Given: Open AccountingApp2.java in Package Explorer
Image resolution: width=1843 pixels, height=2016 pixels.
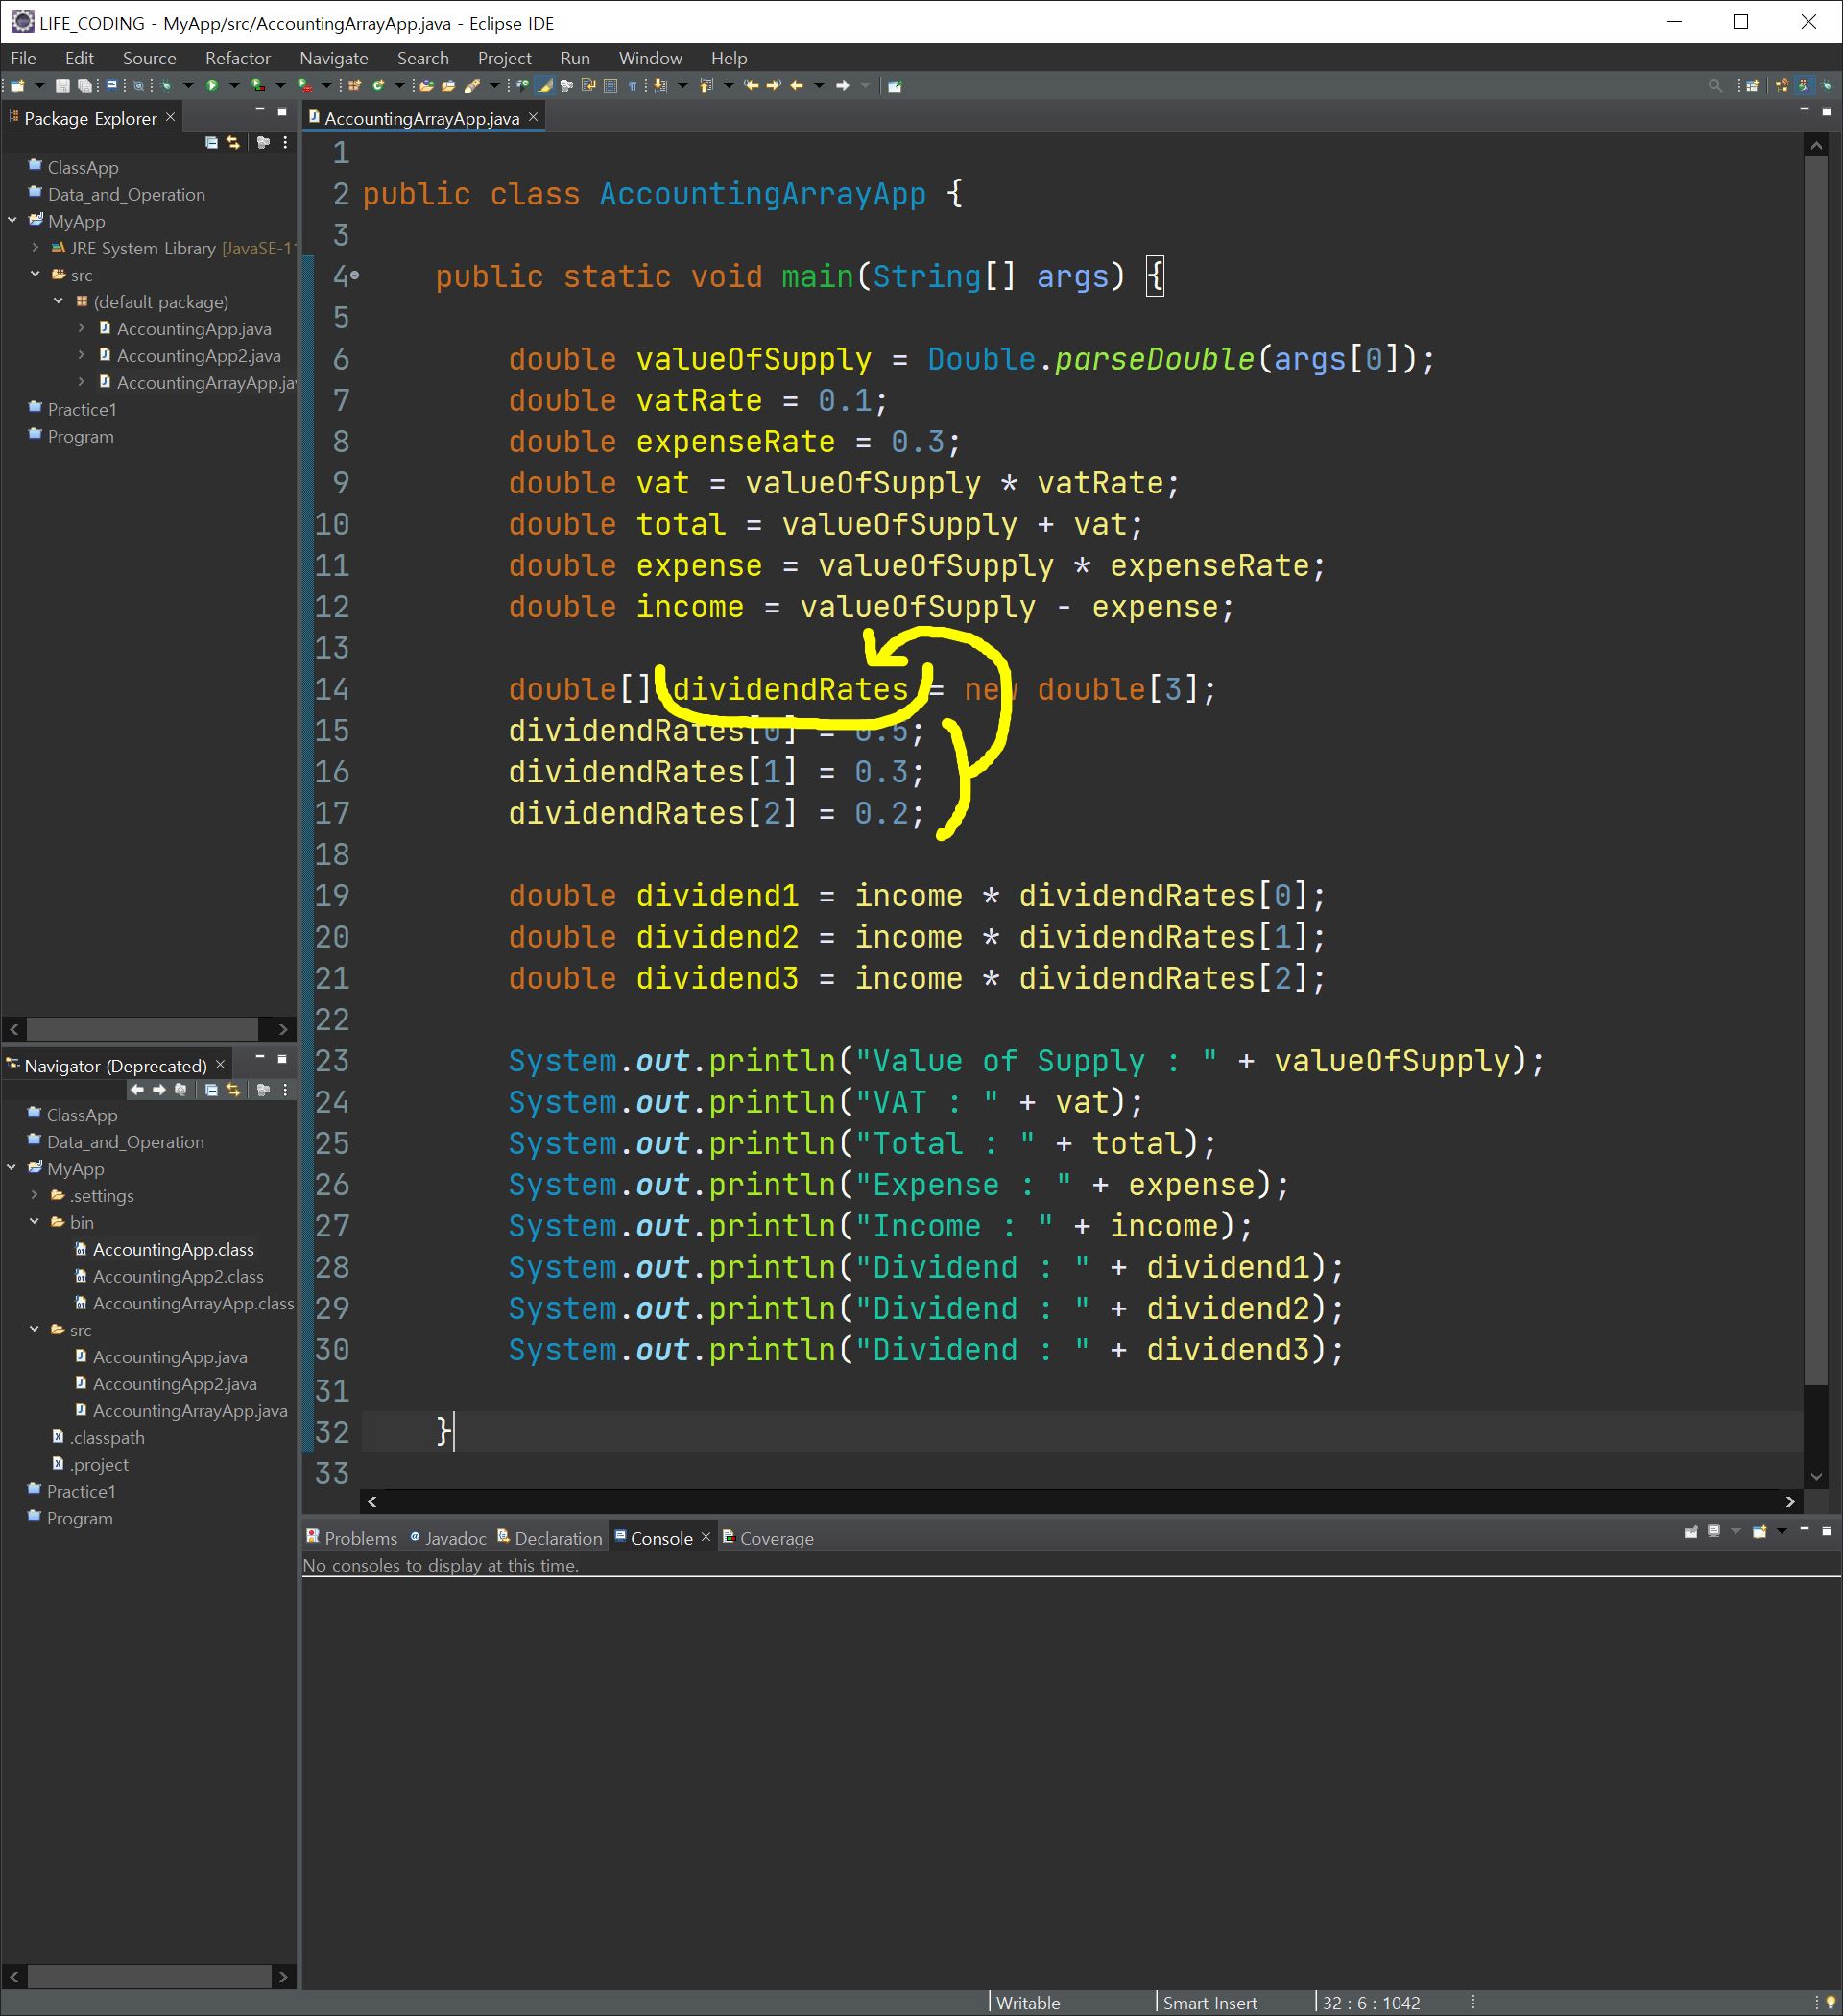Looking at the screenshot, I should pos(198,355).
